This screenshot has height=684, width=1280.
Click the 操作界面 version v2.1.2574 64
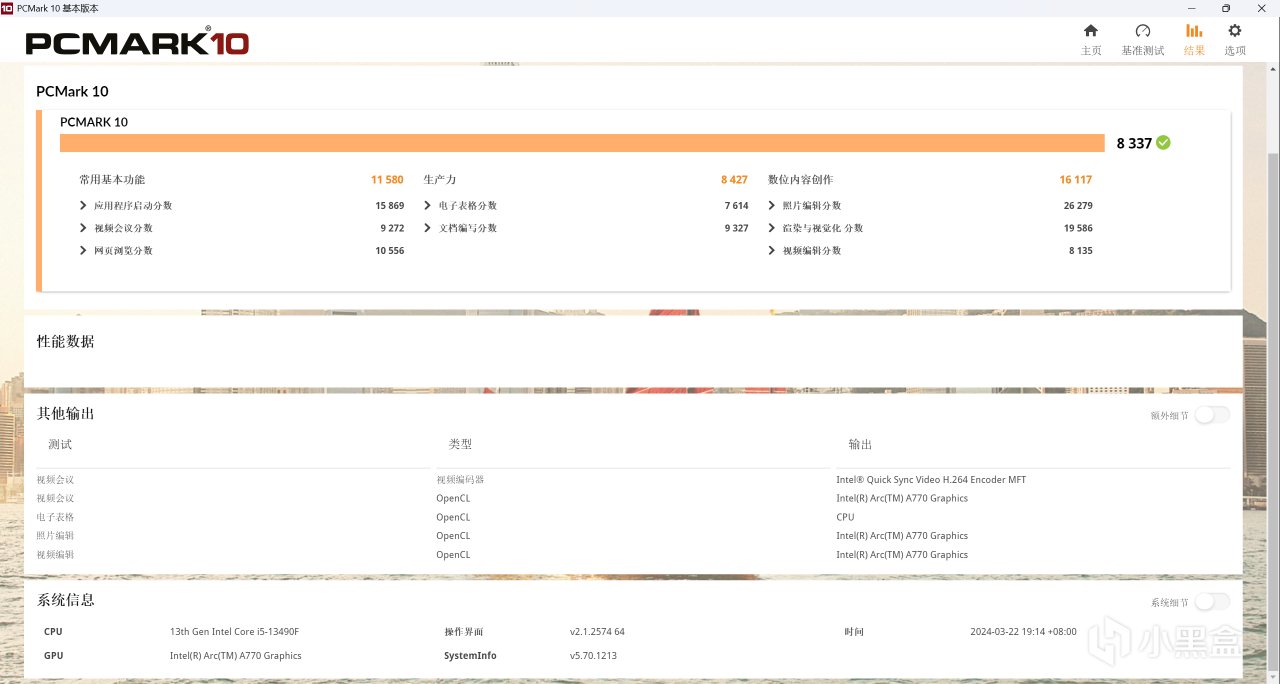coord(597,632)
